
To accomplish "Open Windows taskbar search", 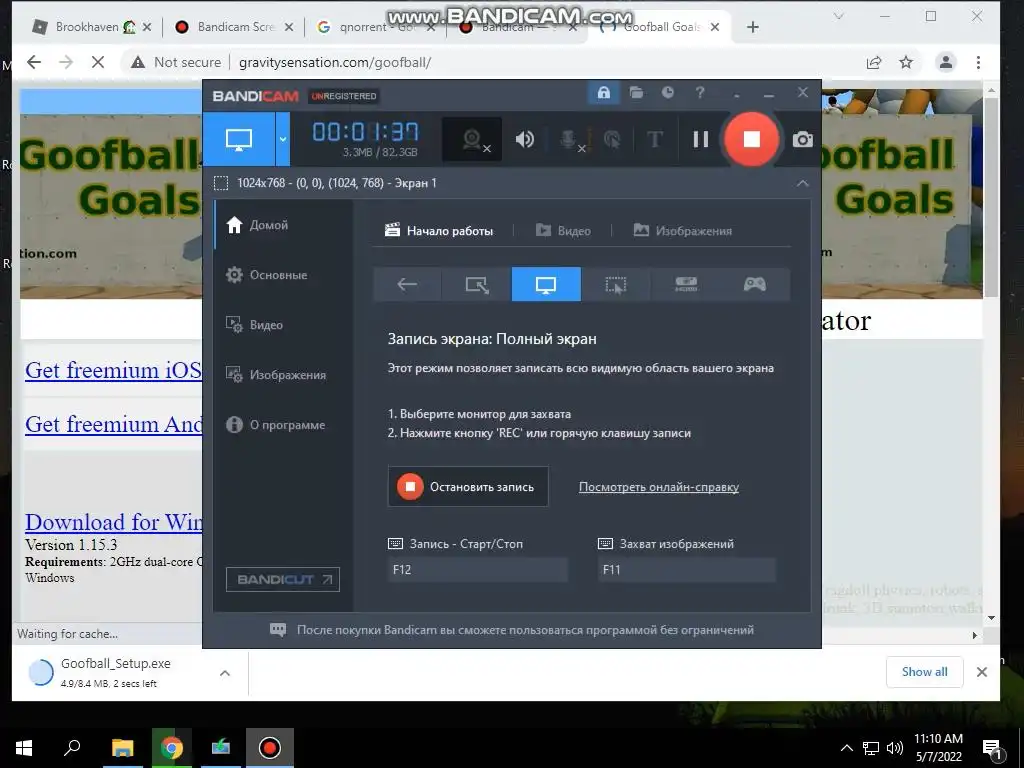I will [x=72, y=748].
